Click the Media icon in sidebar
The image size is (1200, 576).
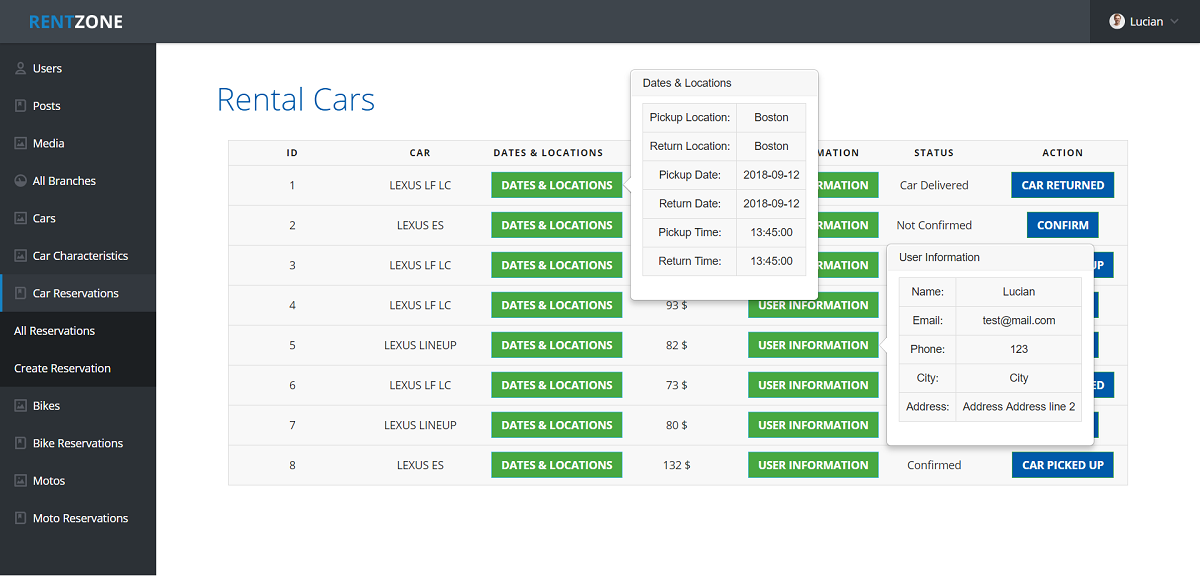(21, 144)
